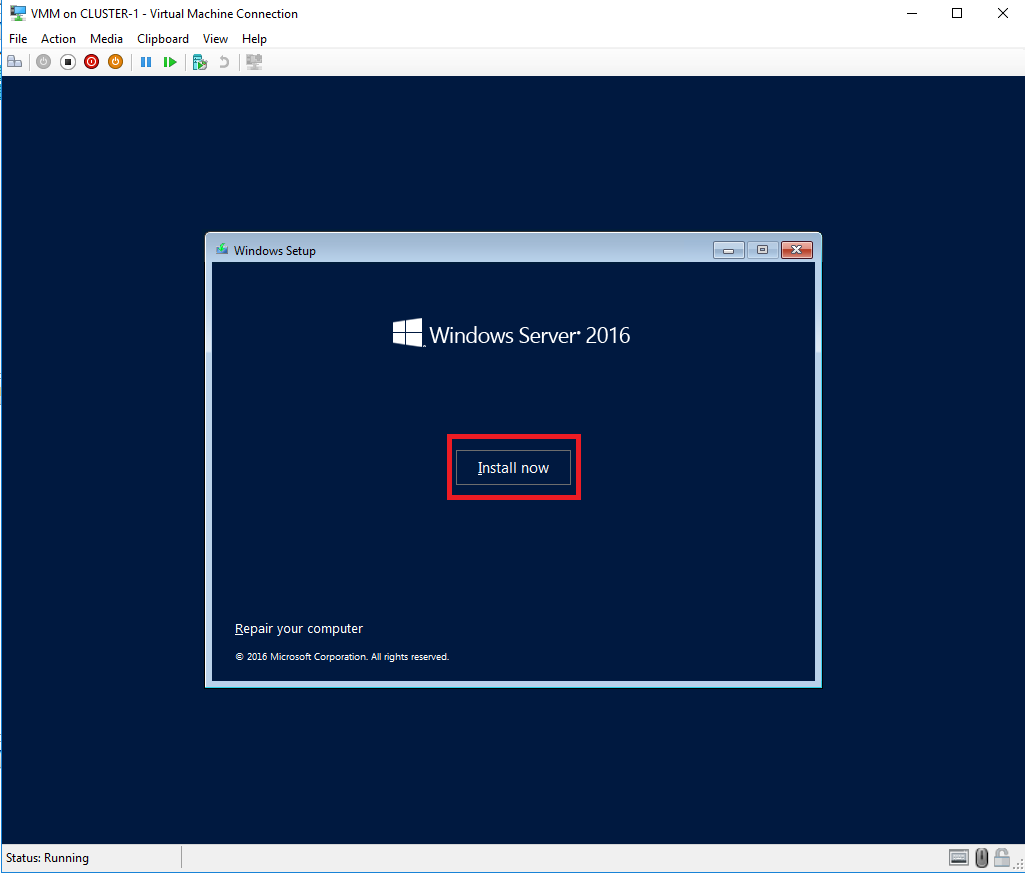This screenshot has width=1025, height=874.
Task: Open the Help menu
Action: pyautogui.click(x=254, y=39)
